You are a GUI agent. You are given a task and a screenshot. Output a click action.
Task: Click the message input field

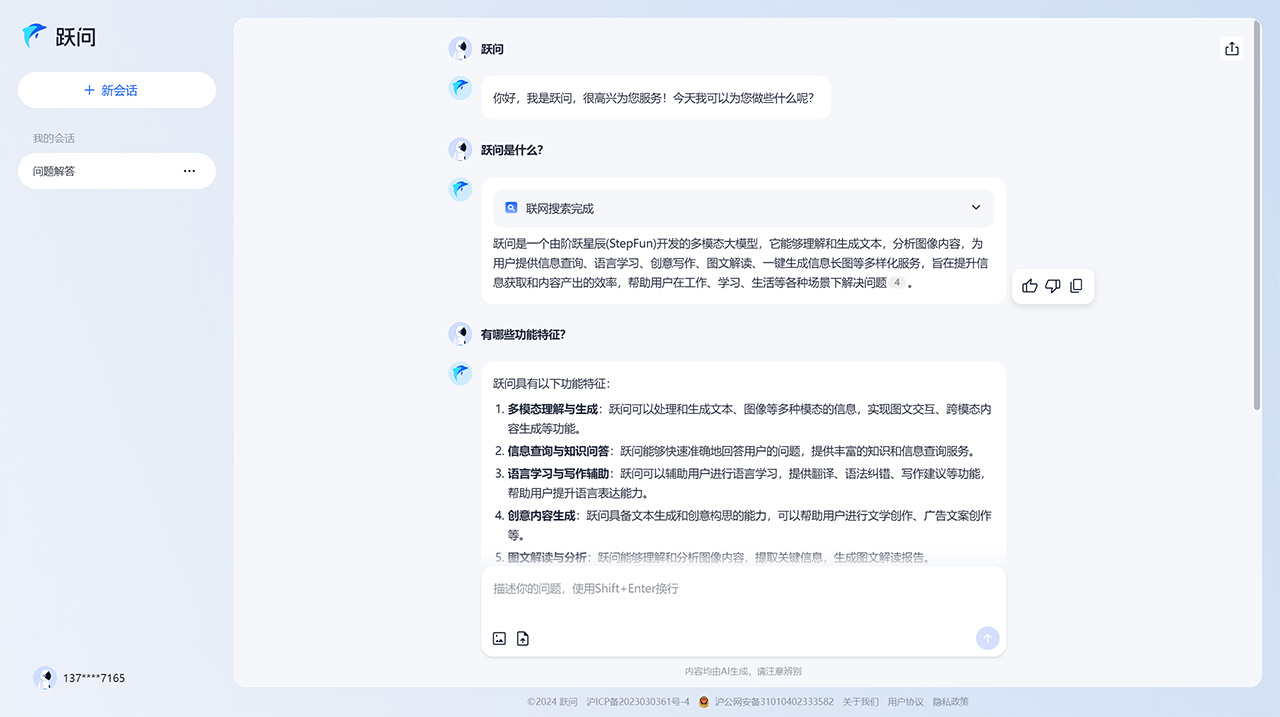[x=700, y=589]
